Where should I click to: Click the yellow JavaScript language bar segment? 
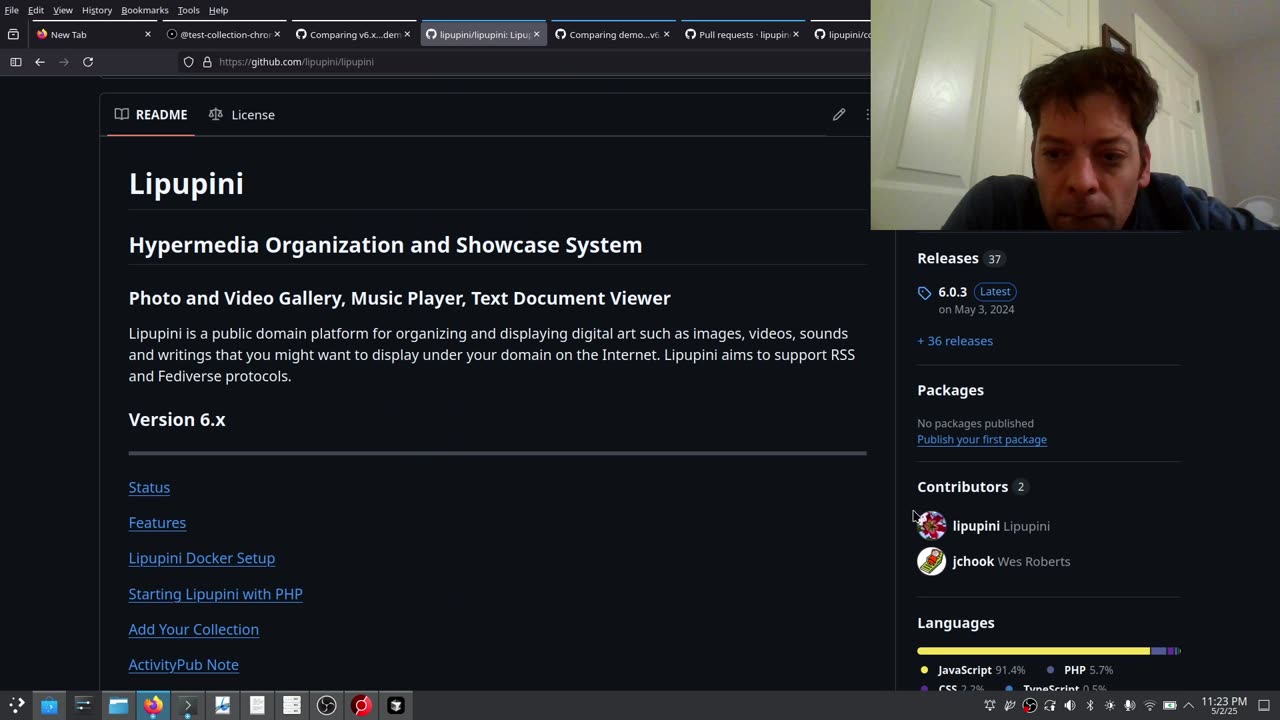coord(1034,651)
